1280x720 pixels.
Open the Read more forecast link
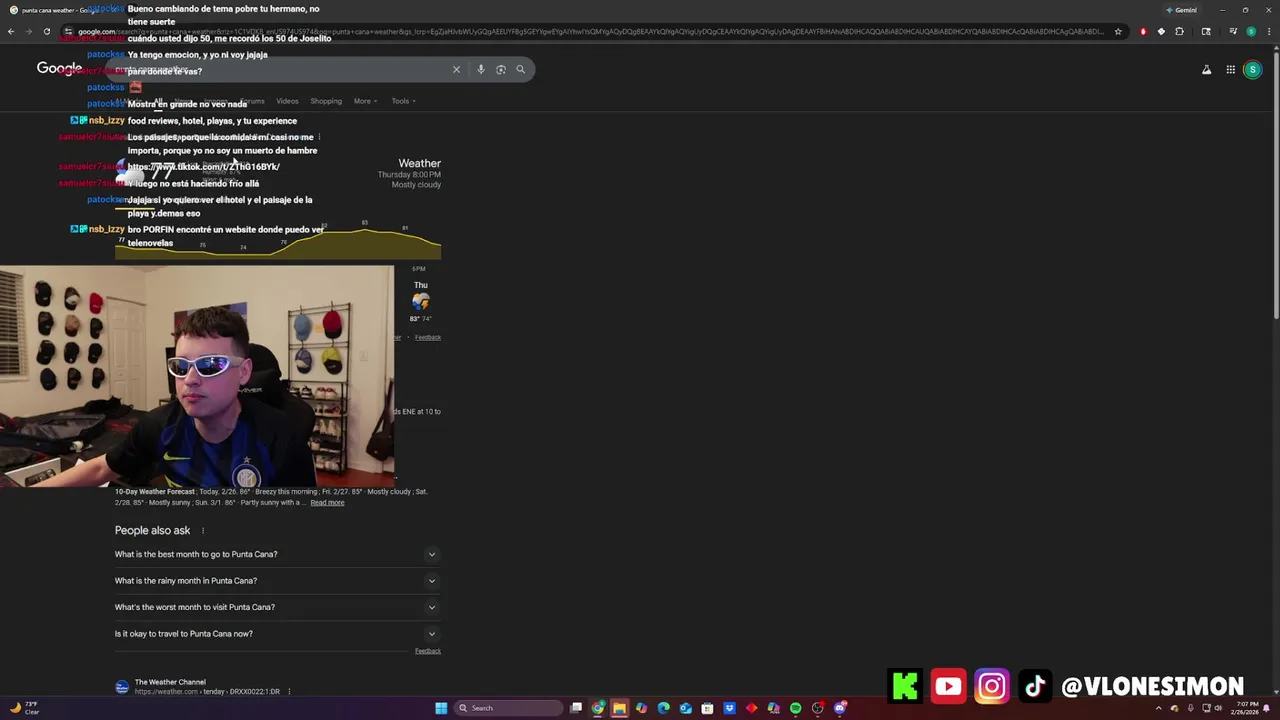point(327,502)
